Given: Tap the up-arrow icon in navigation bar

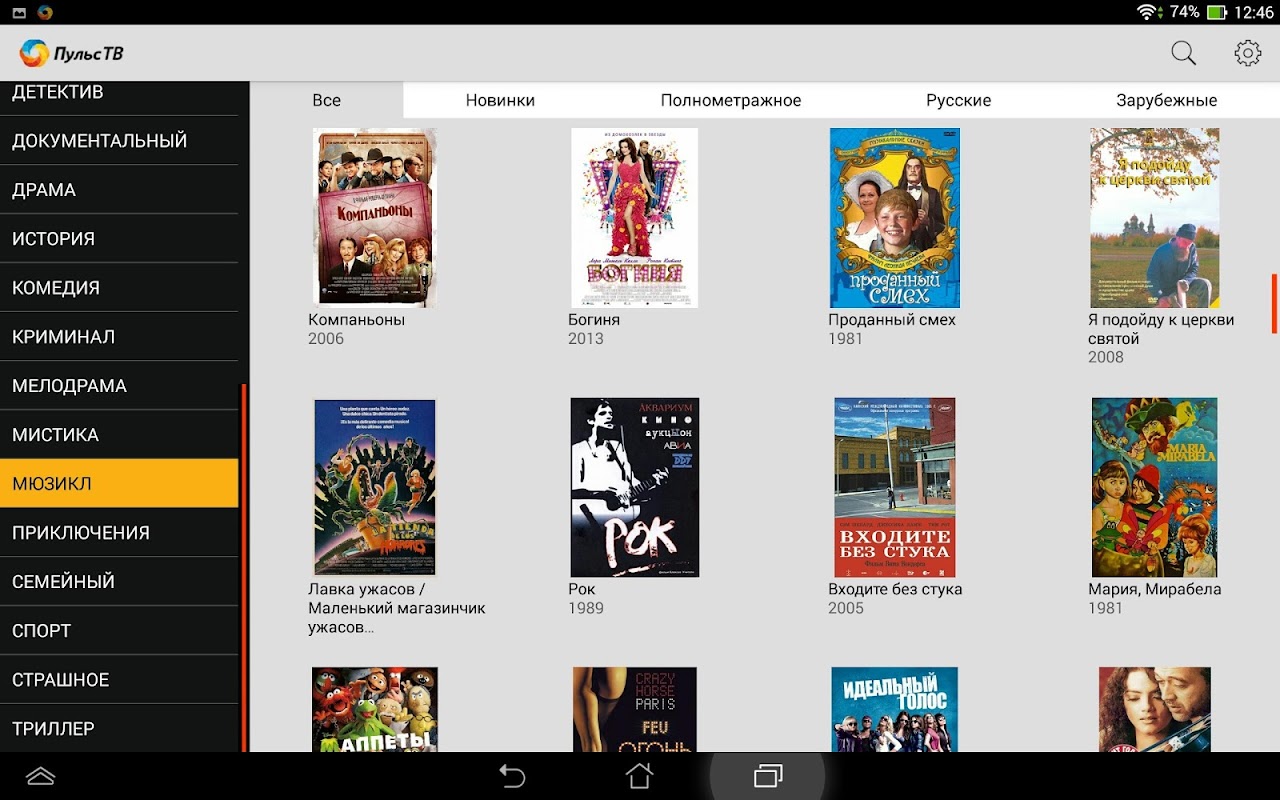Looking at the screenshot, I should (x=40, y=776).
